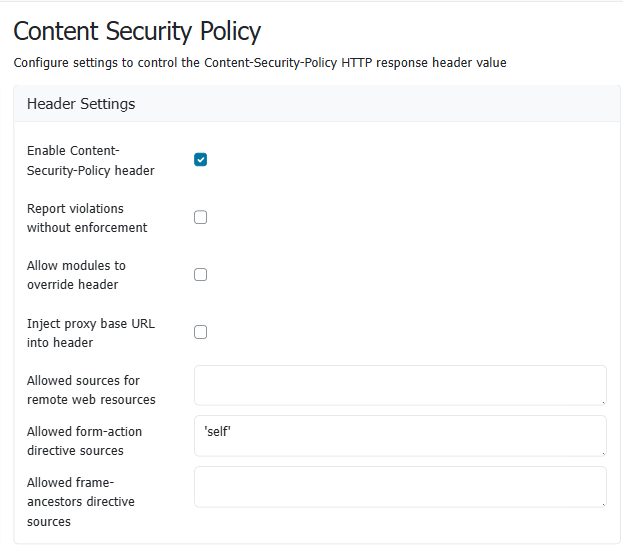
Task: Click the Header Settings panel heading
Action: (81, 104)
